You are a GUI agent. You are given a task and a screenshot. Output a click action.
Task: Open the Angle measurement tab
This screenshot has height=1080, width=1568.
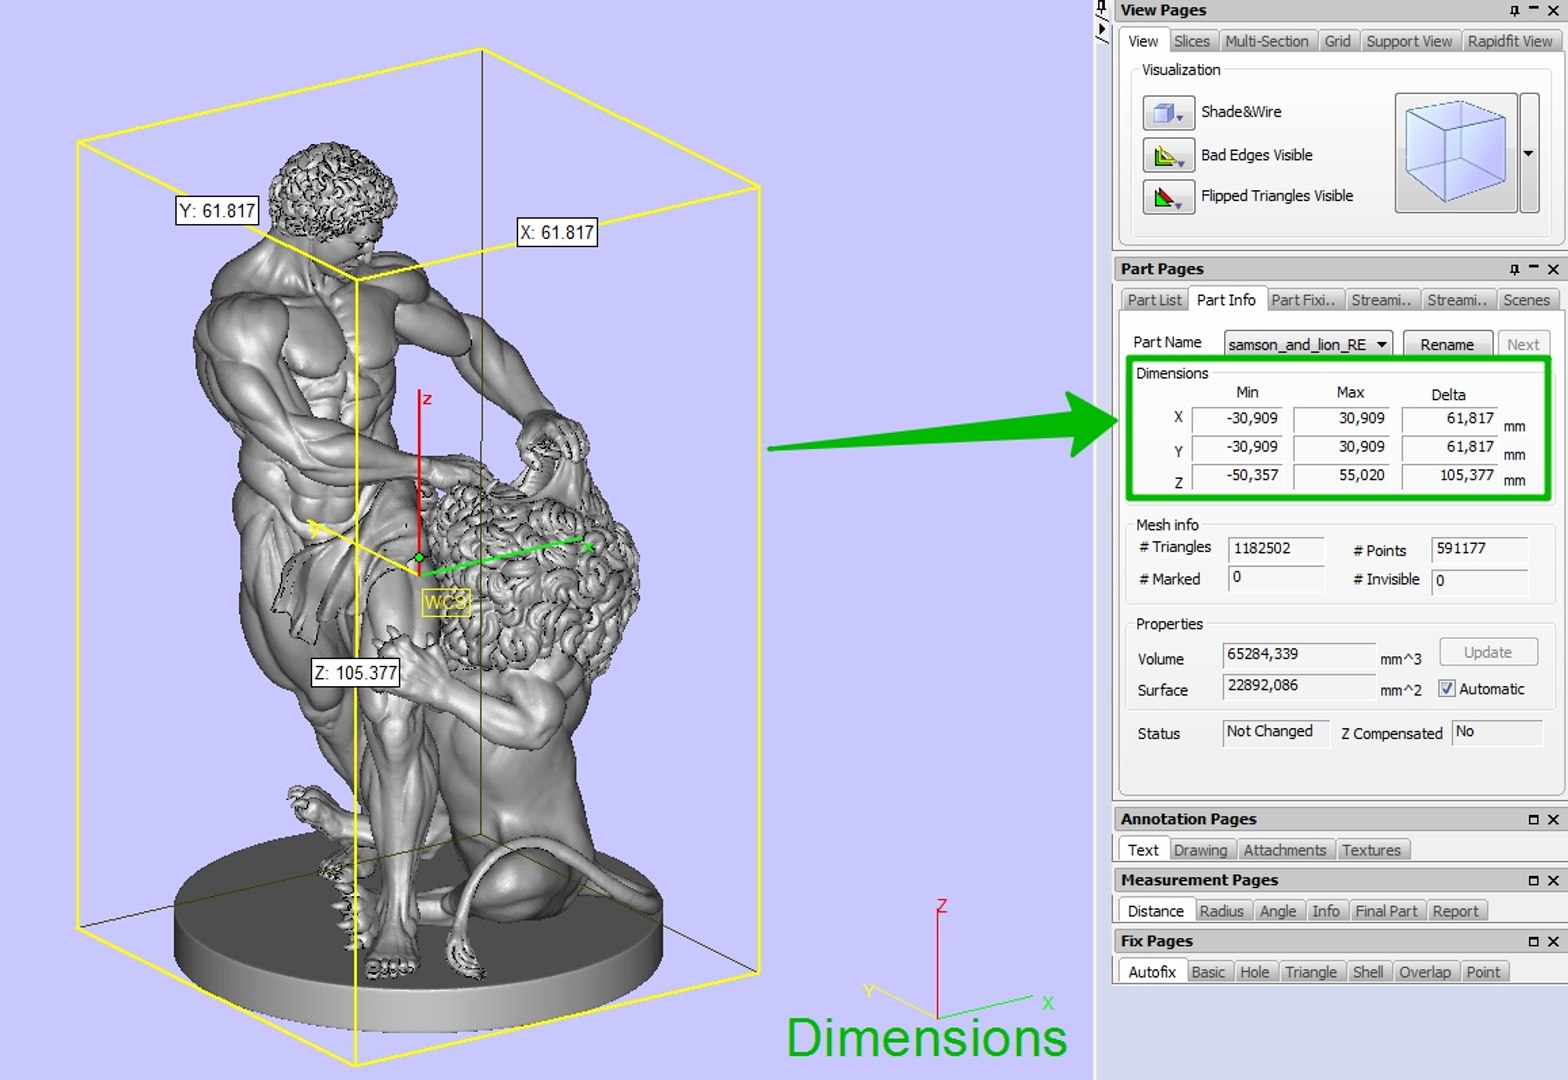1278,911
